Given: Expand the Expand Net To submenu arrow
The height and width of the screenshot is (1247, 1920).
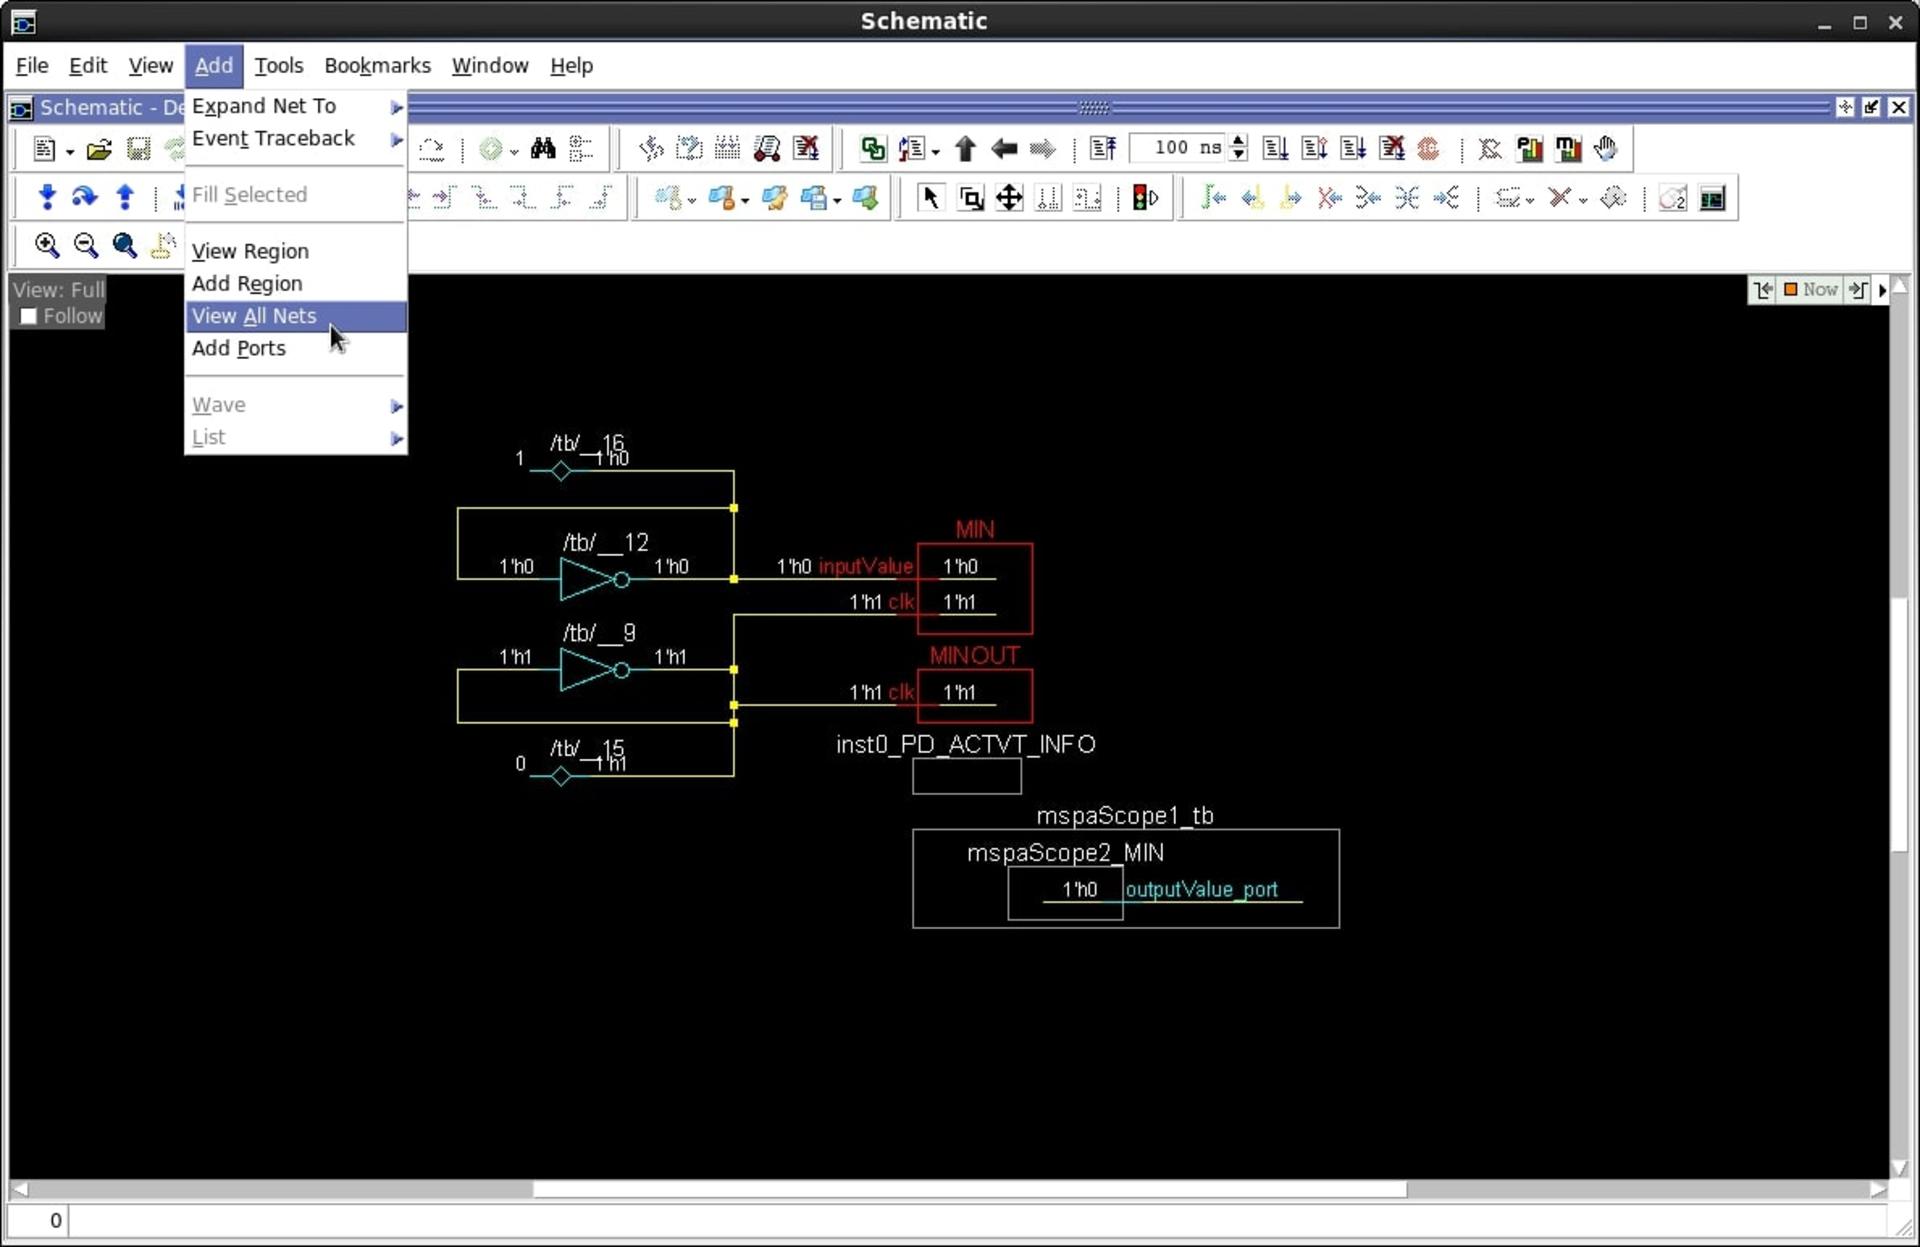Looking at the screenshot, I should pyautogui.click(x=397, y=107).
